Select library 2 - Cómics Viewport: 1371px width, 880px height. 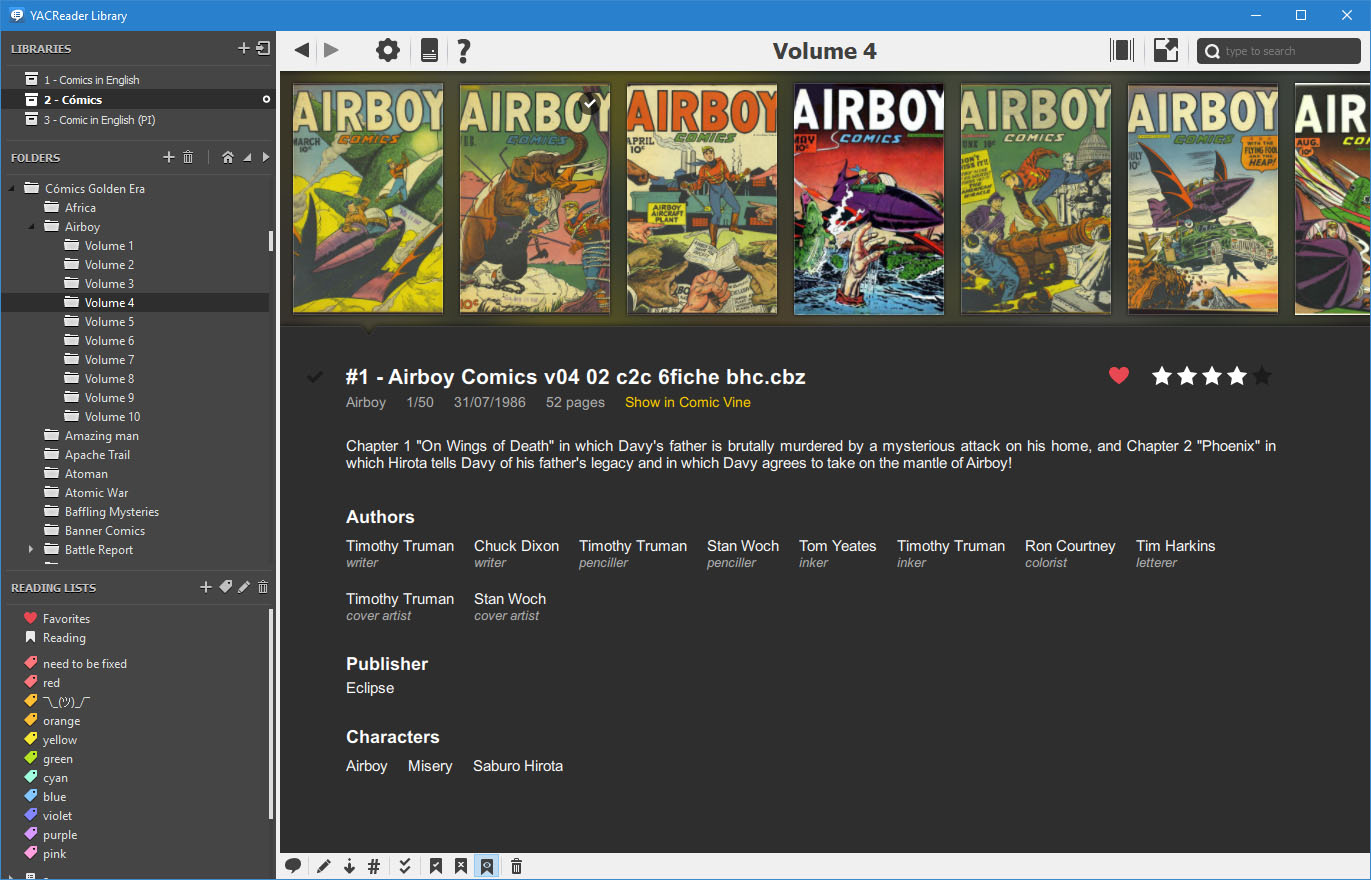(138, 100)
